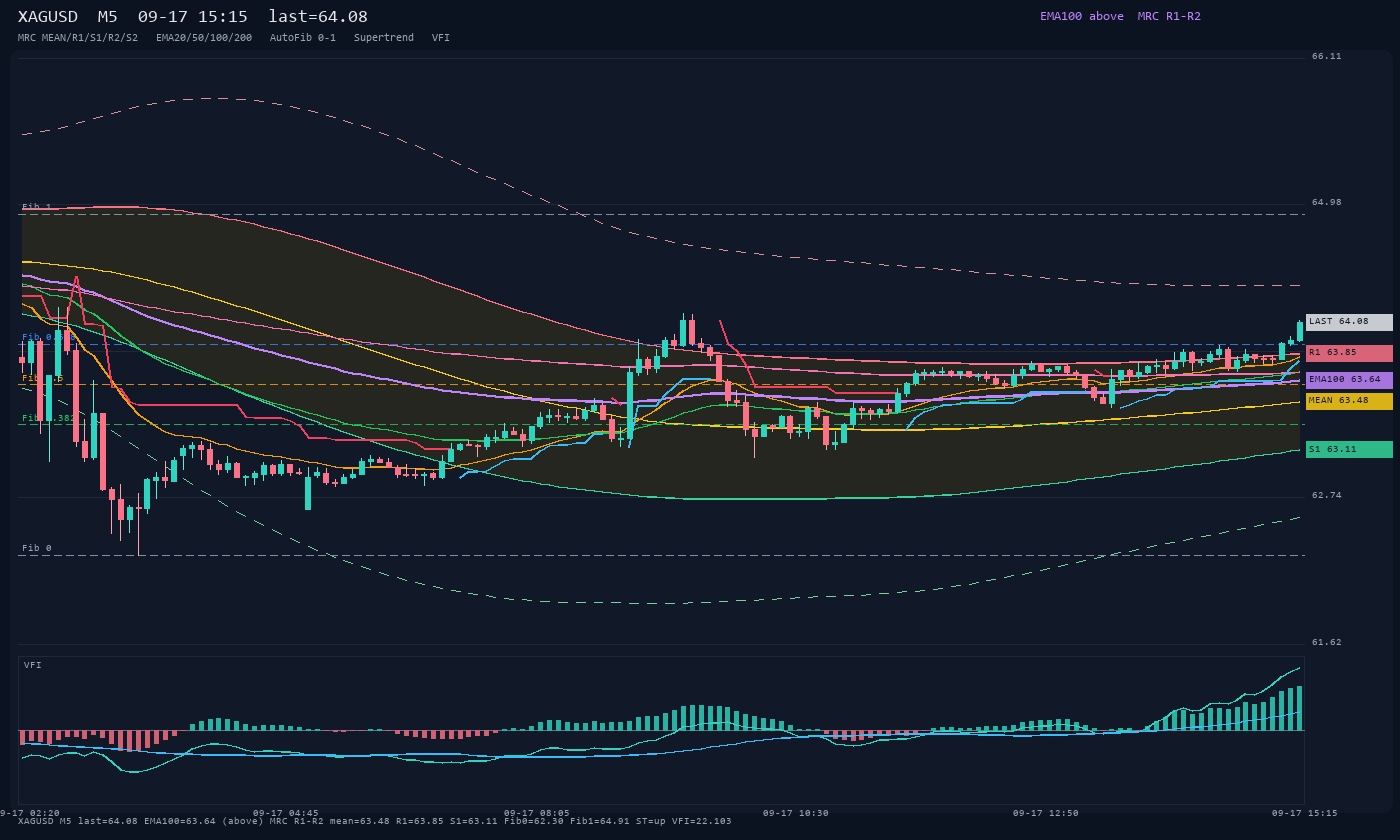Click the 'Supertrend' legend entry
The width and height of the screenshot is (1400, 840).
pos(384,38)
